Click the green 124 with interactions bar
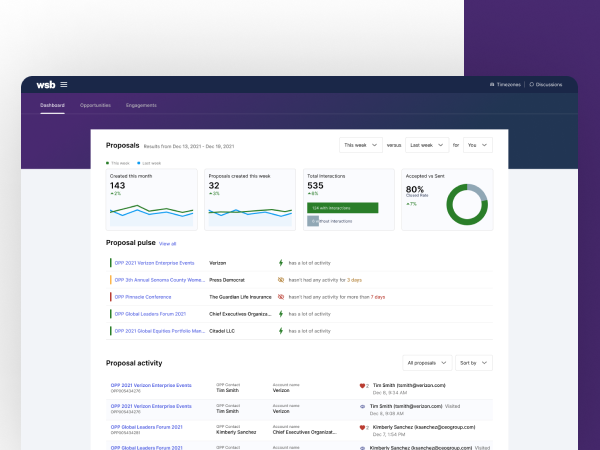Image resolution: width=600 pixels, height=450 pixels. click(342, 208)
